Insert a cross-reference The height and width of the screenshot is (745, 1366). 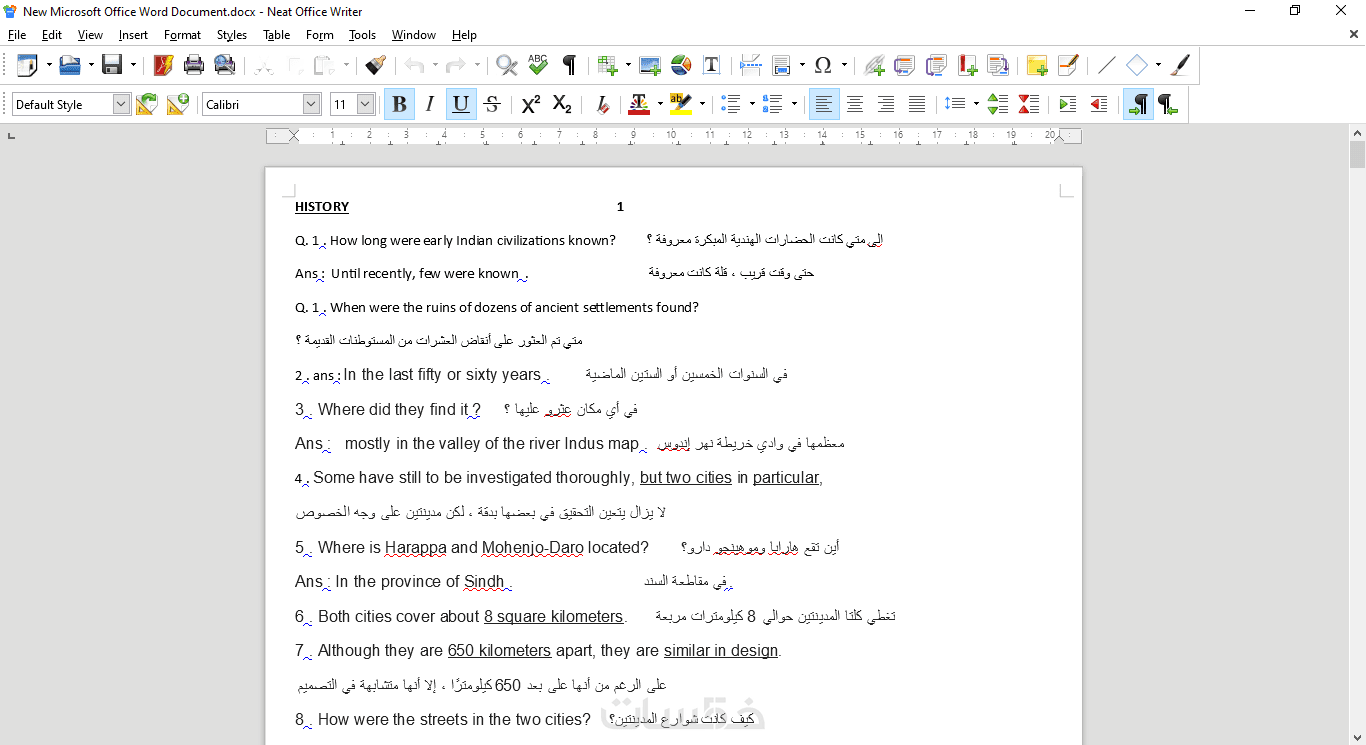point(998,66)
